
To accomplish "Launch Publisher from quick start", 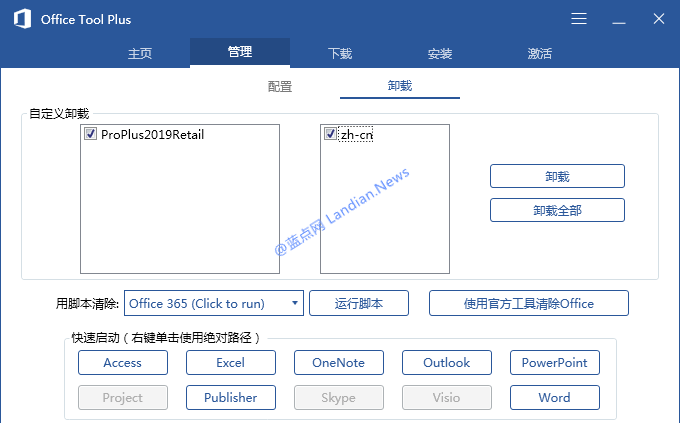I will pyautogui.click(x=231, y=397).
